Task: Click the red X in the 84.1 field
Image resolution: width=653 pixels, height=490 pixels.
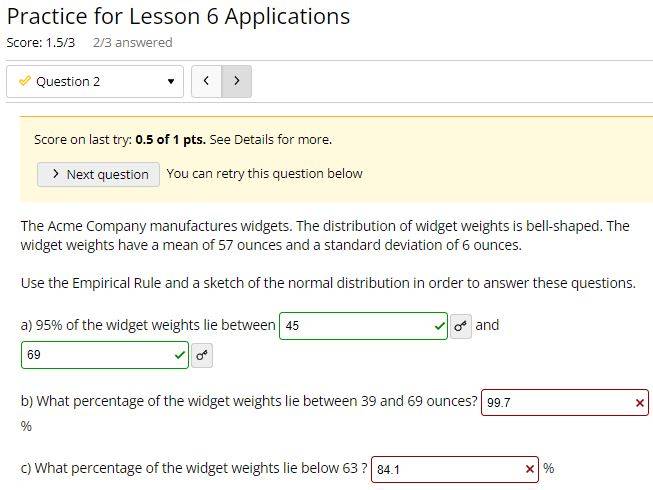Action: pyautogui.click(x=530, y=469)
